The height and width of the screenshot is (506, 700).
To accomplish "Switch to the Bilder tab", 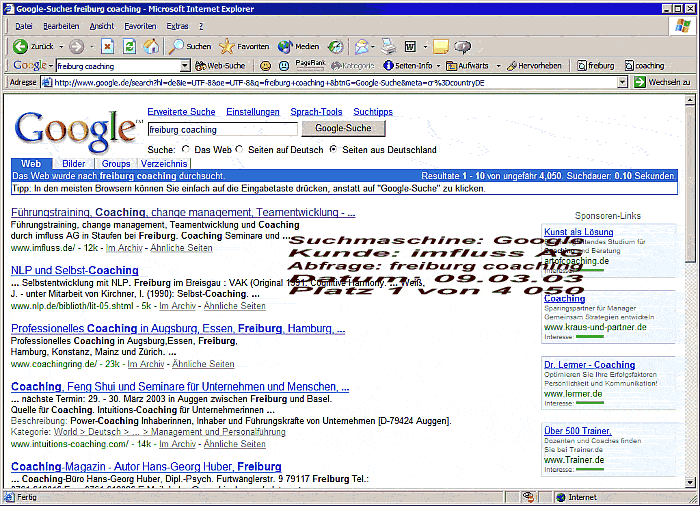I will [74, 163].
